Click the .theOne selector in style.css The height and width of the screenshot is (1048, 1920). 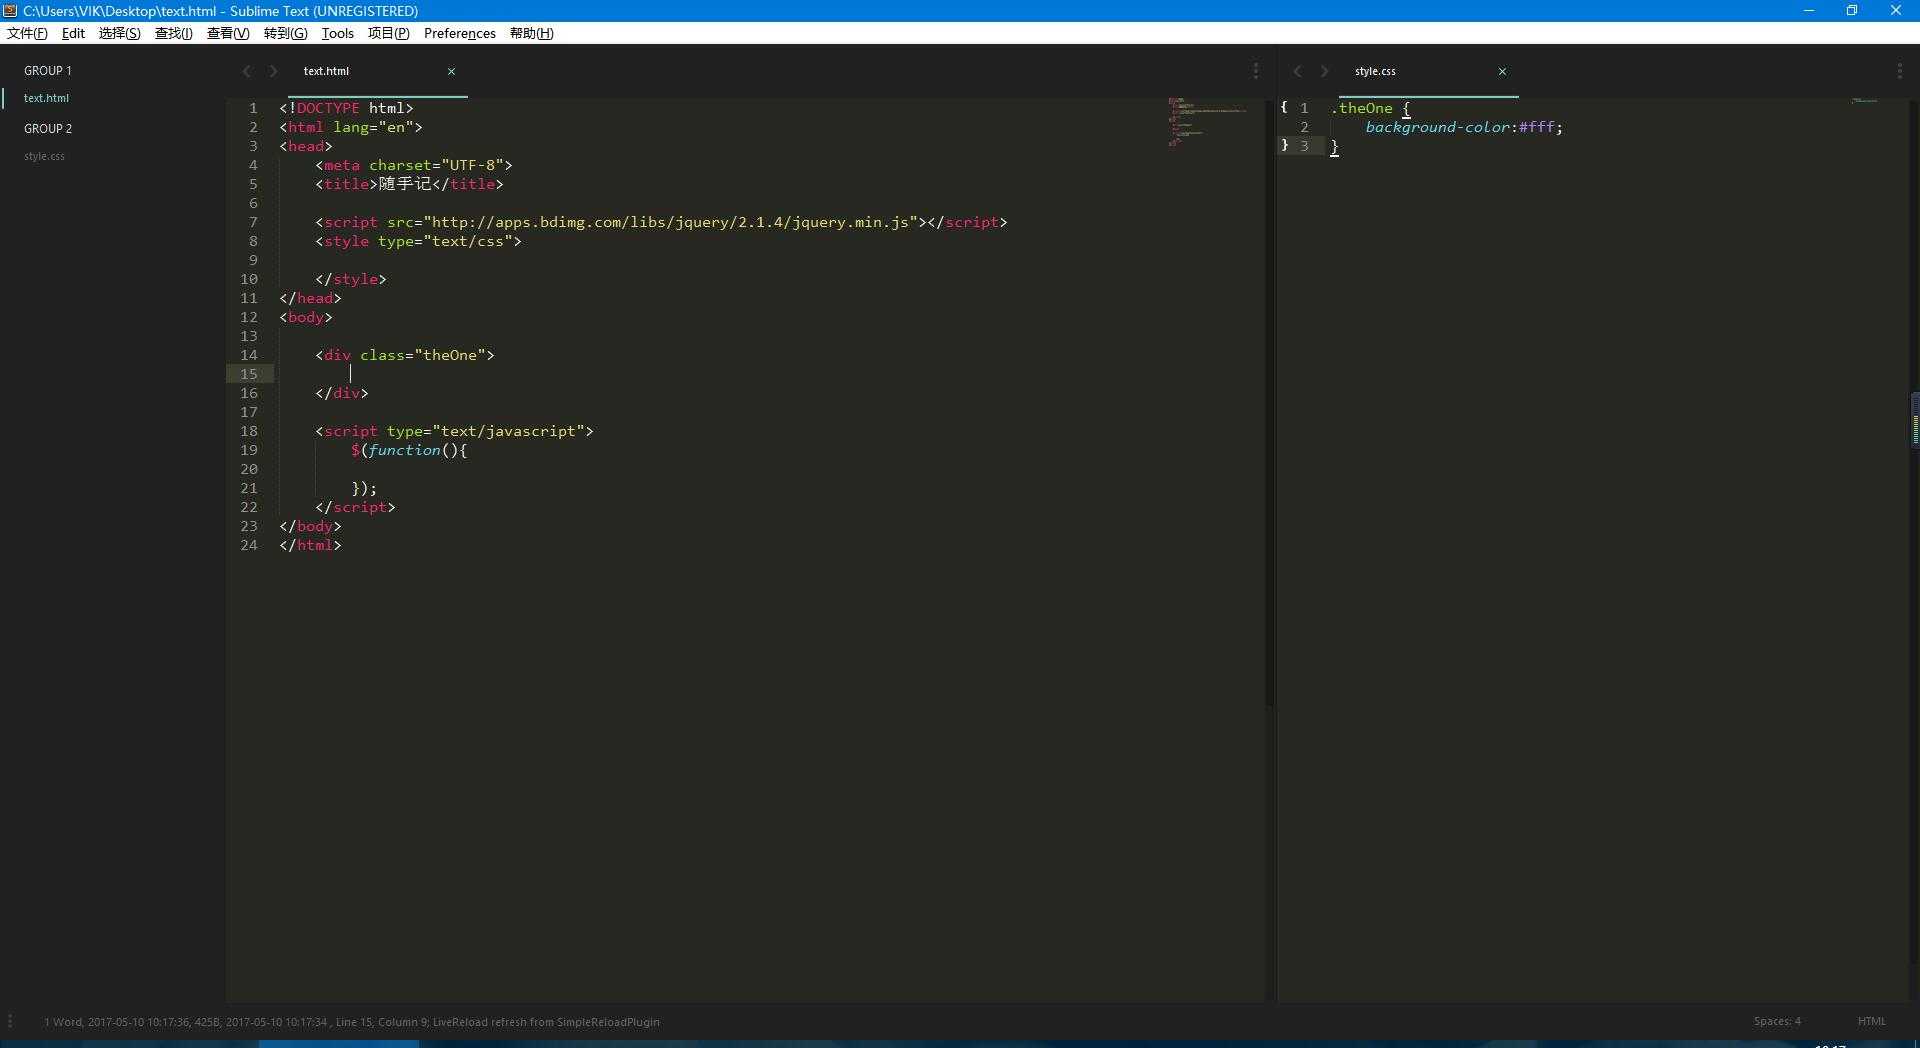pos(1362,108)
